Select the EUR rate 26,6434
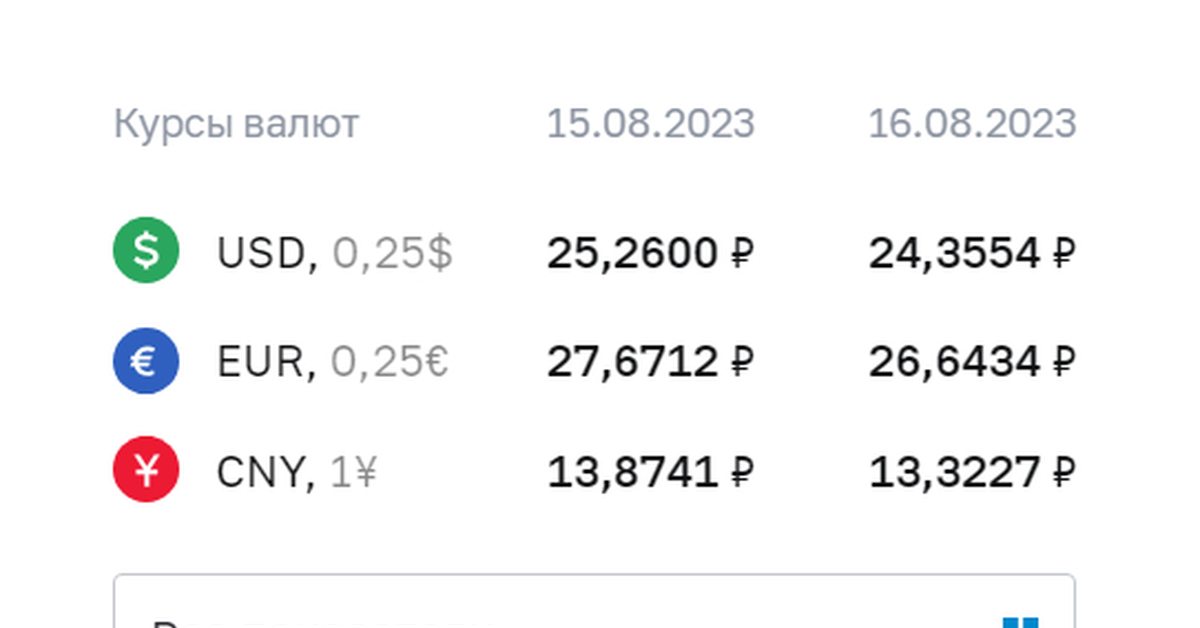 pyautogui.click(x=954, y=362)
